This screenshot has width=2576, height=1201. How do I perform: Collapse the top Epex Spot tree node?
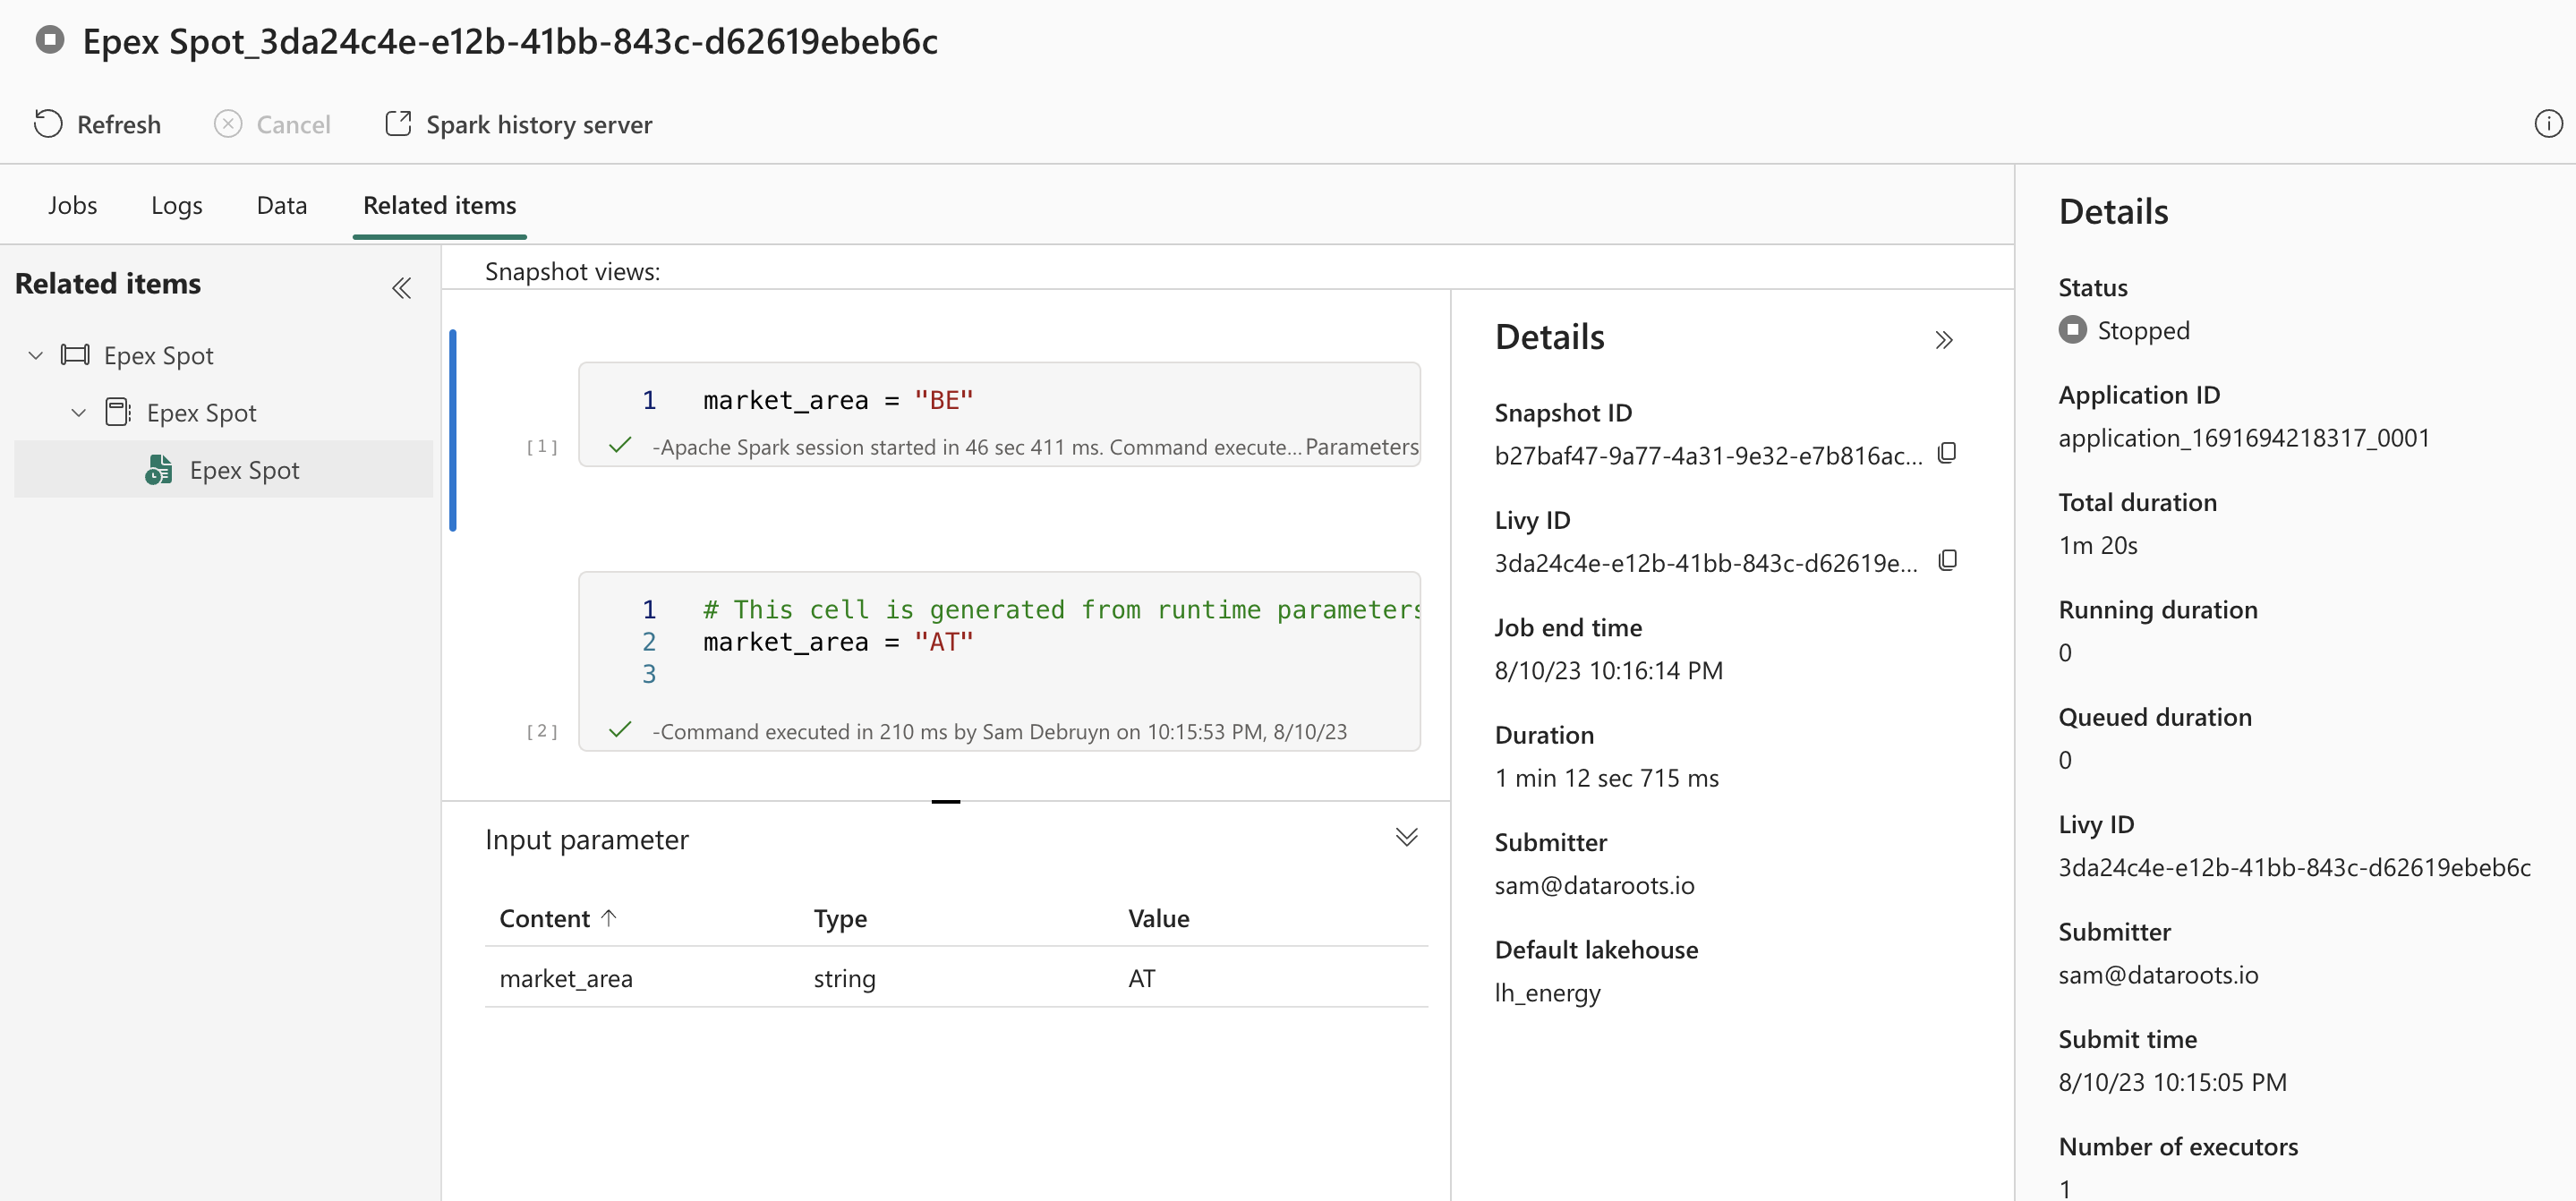point(35,355)
